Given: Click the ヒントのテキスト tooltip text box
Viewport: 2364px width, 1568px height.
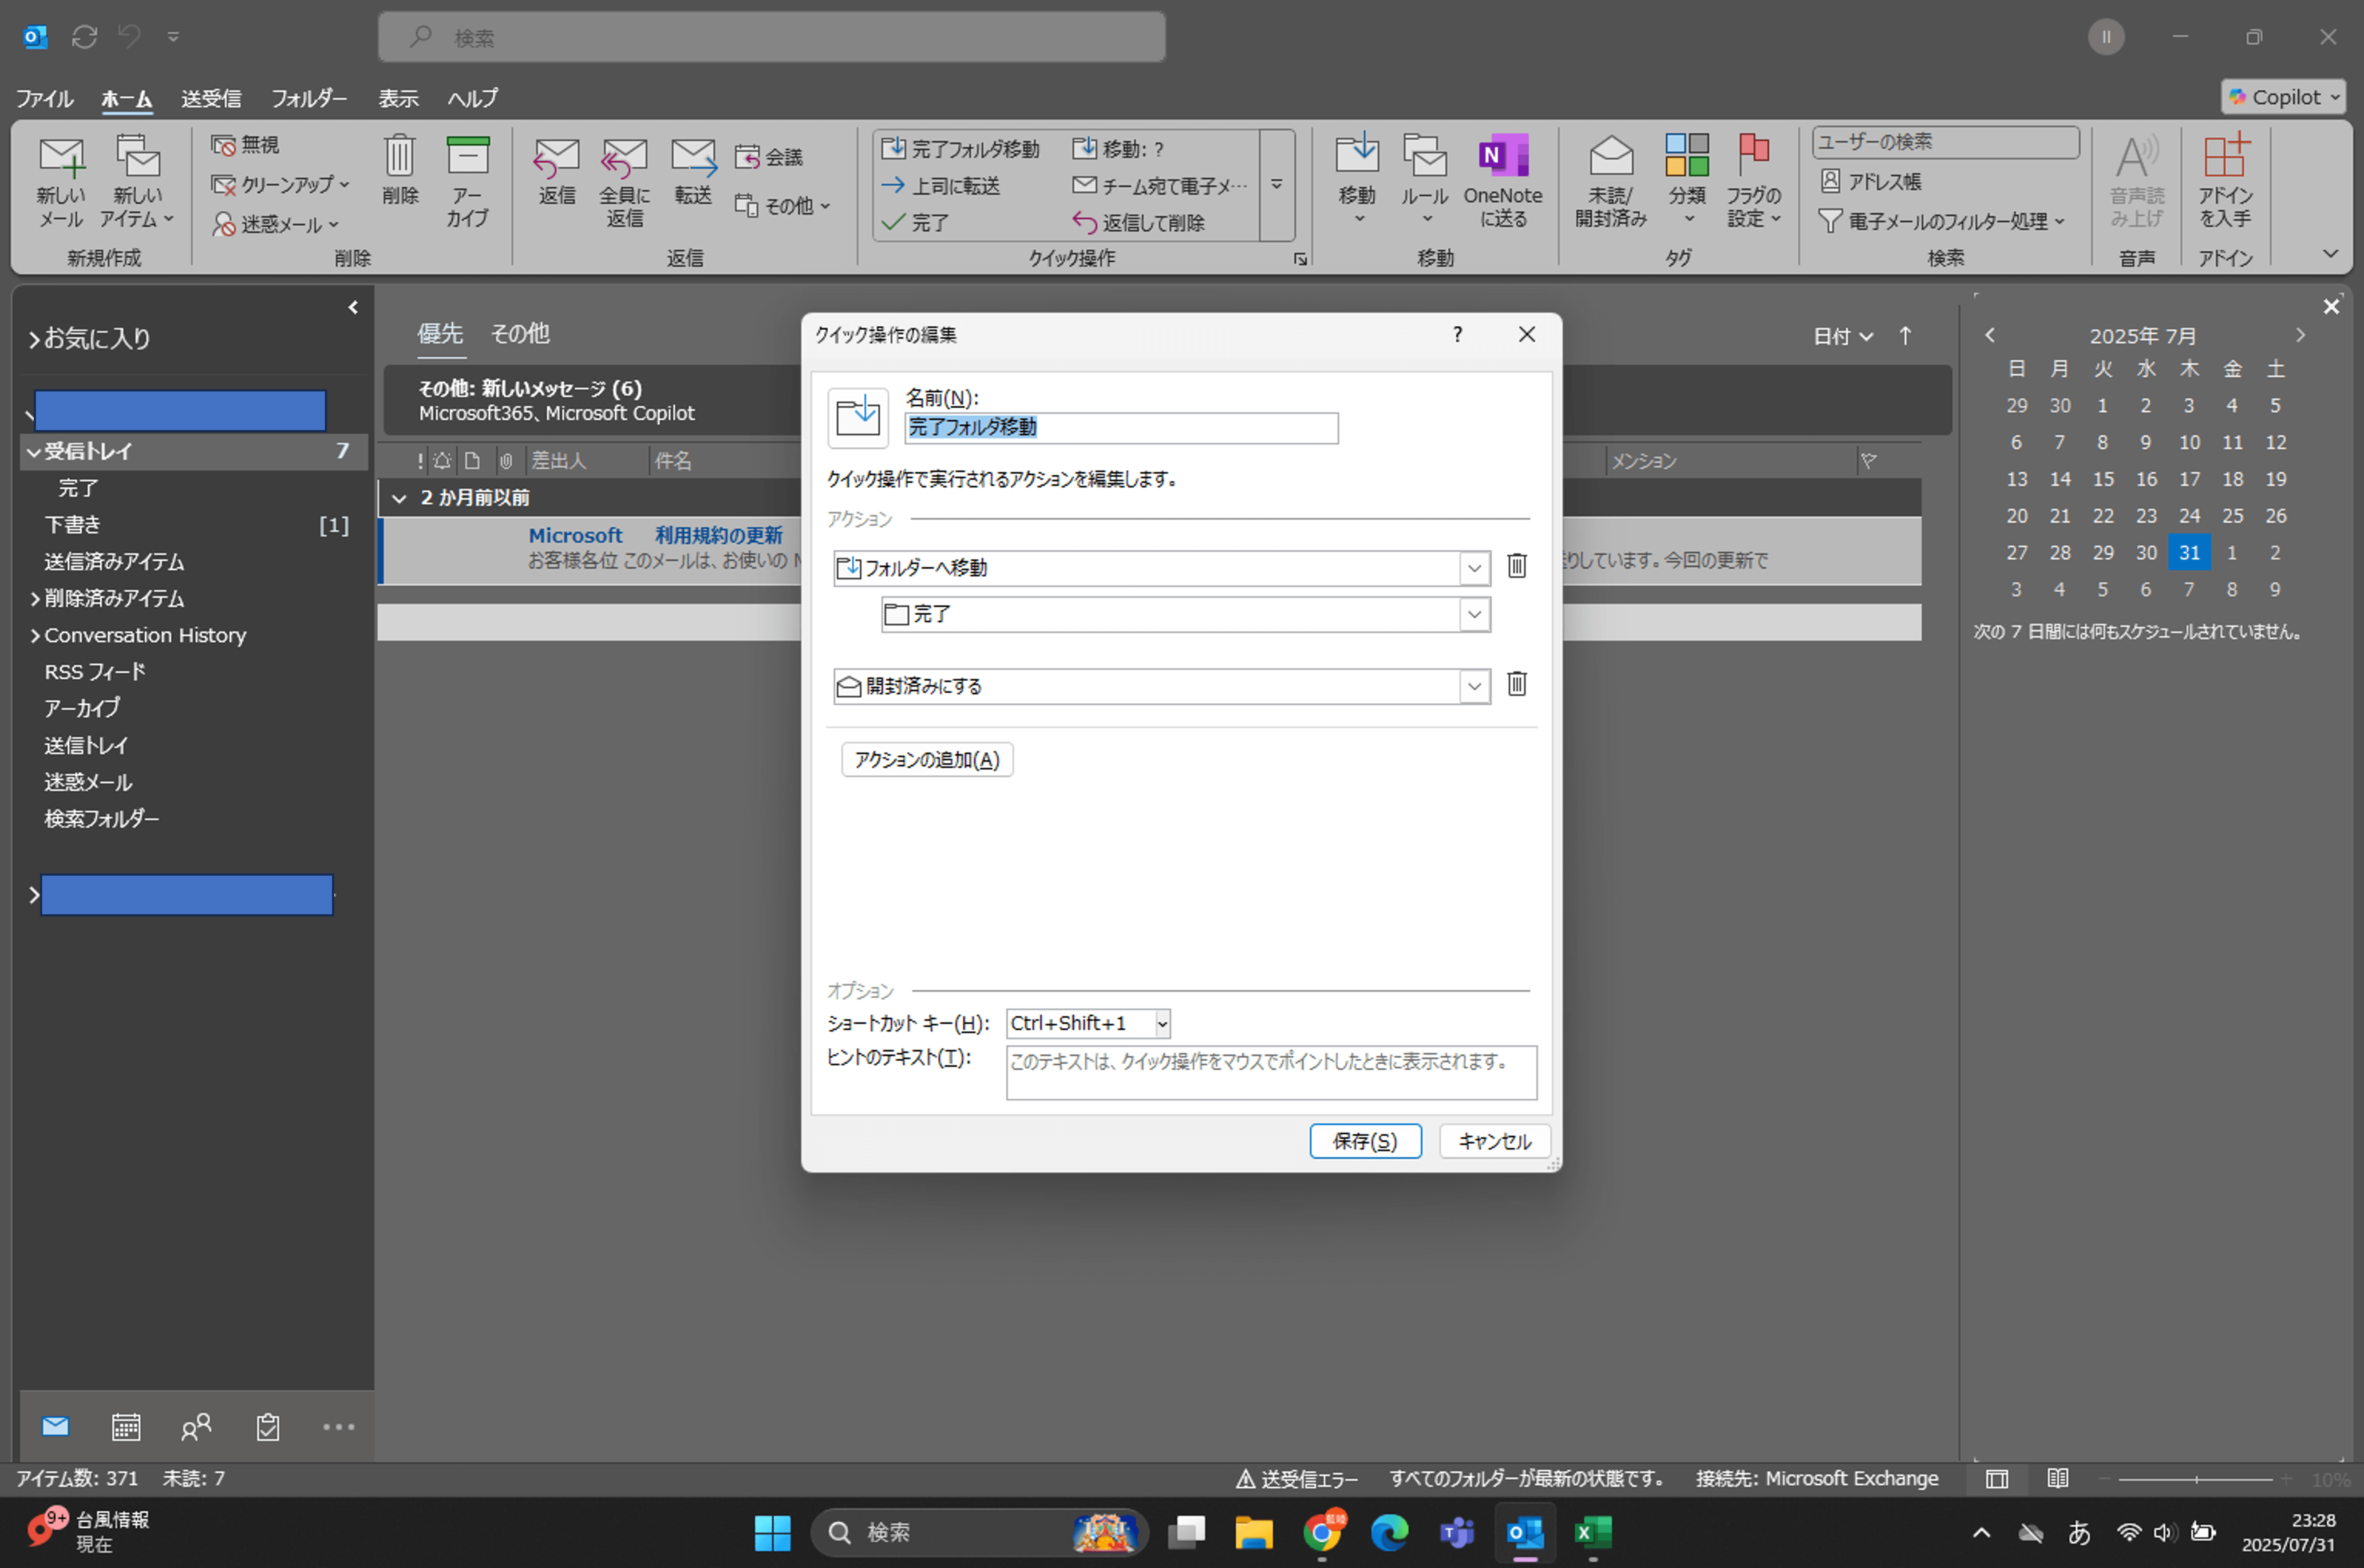Looking at the screenshot, I should tap(1271, 1073).
